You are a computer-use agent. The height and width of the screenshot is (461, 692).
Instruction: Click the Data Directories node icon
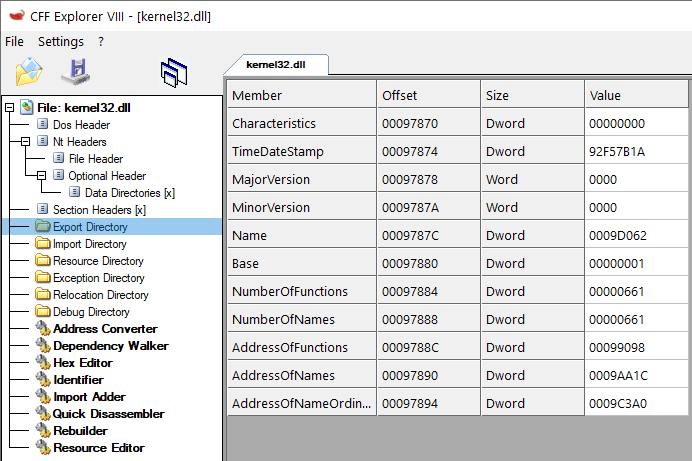[x=75, y=192]
